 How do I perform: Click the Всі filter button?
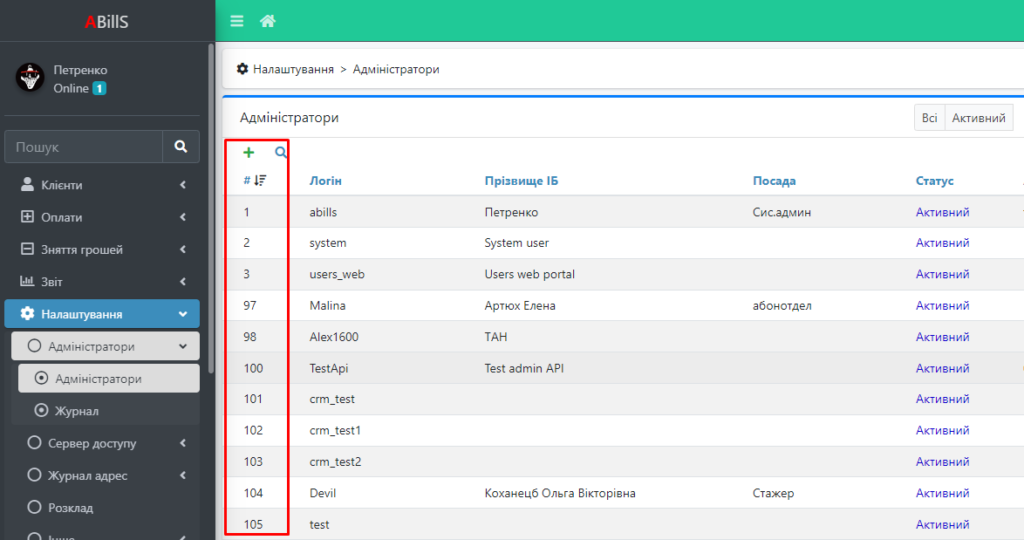(x=929, y=118)
